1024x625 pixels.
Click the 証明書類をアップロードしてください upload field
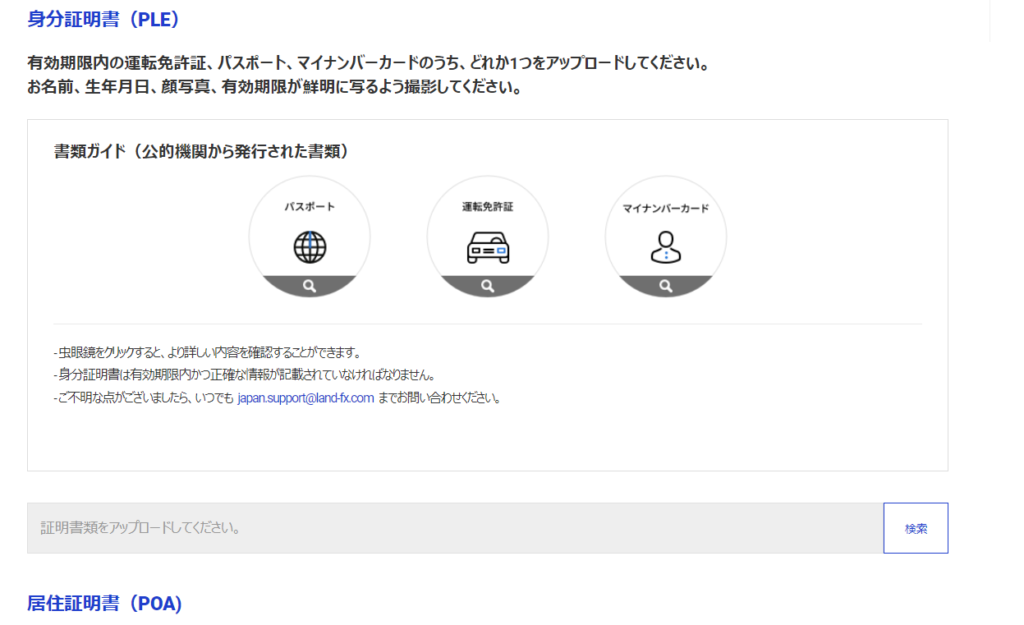tap(455, 528)
